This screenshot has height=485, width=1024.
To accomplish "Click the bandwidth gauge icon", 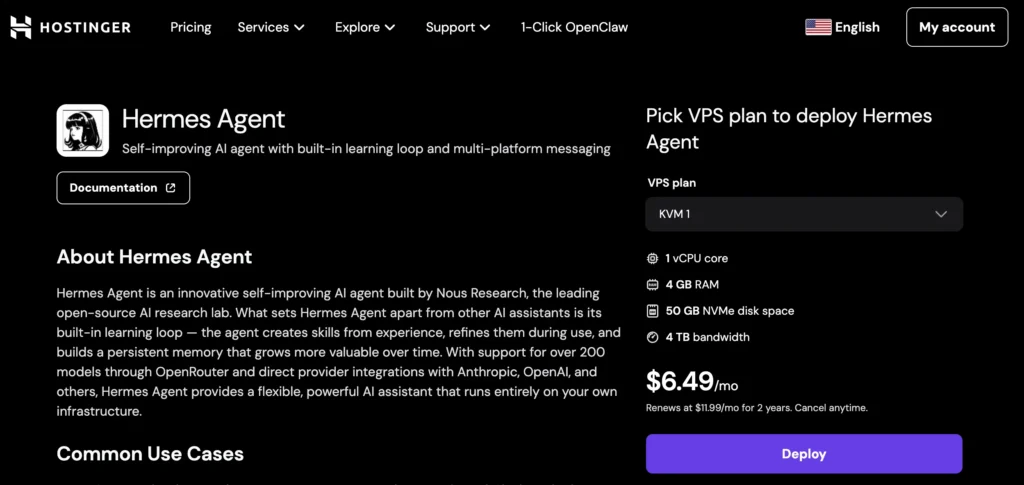I will point(653,337).
